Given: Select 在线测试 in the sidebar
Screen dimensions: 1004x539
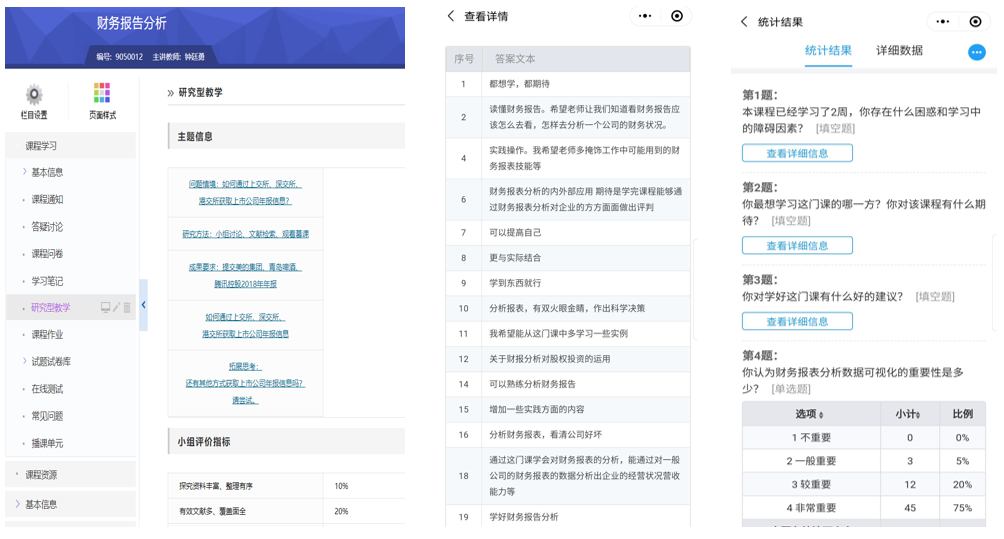Looking at the screenshot, I should [x=47, y=388].
